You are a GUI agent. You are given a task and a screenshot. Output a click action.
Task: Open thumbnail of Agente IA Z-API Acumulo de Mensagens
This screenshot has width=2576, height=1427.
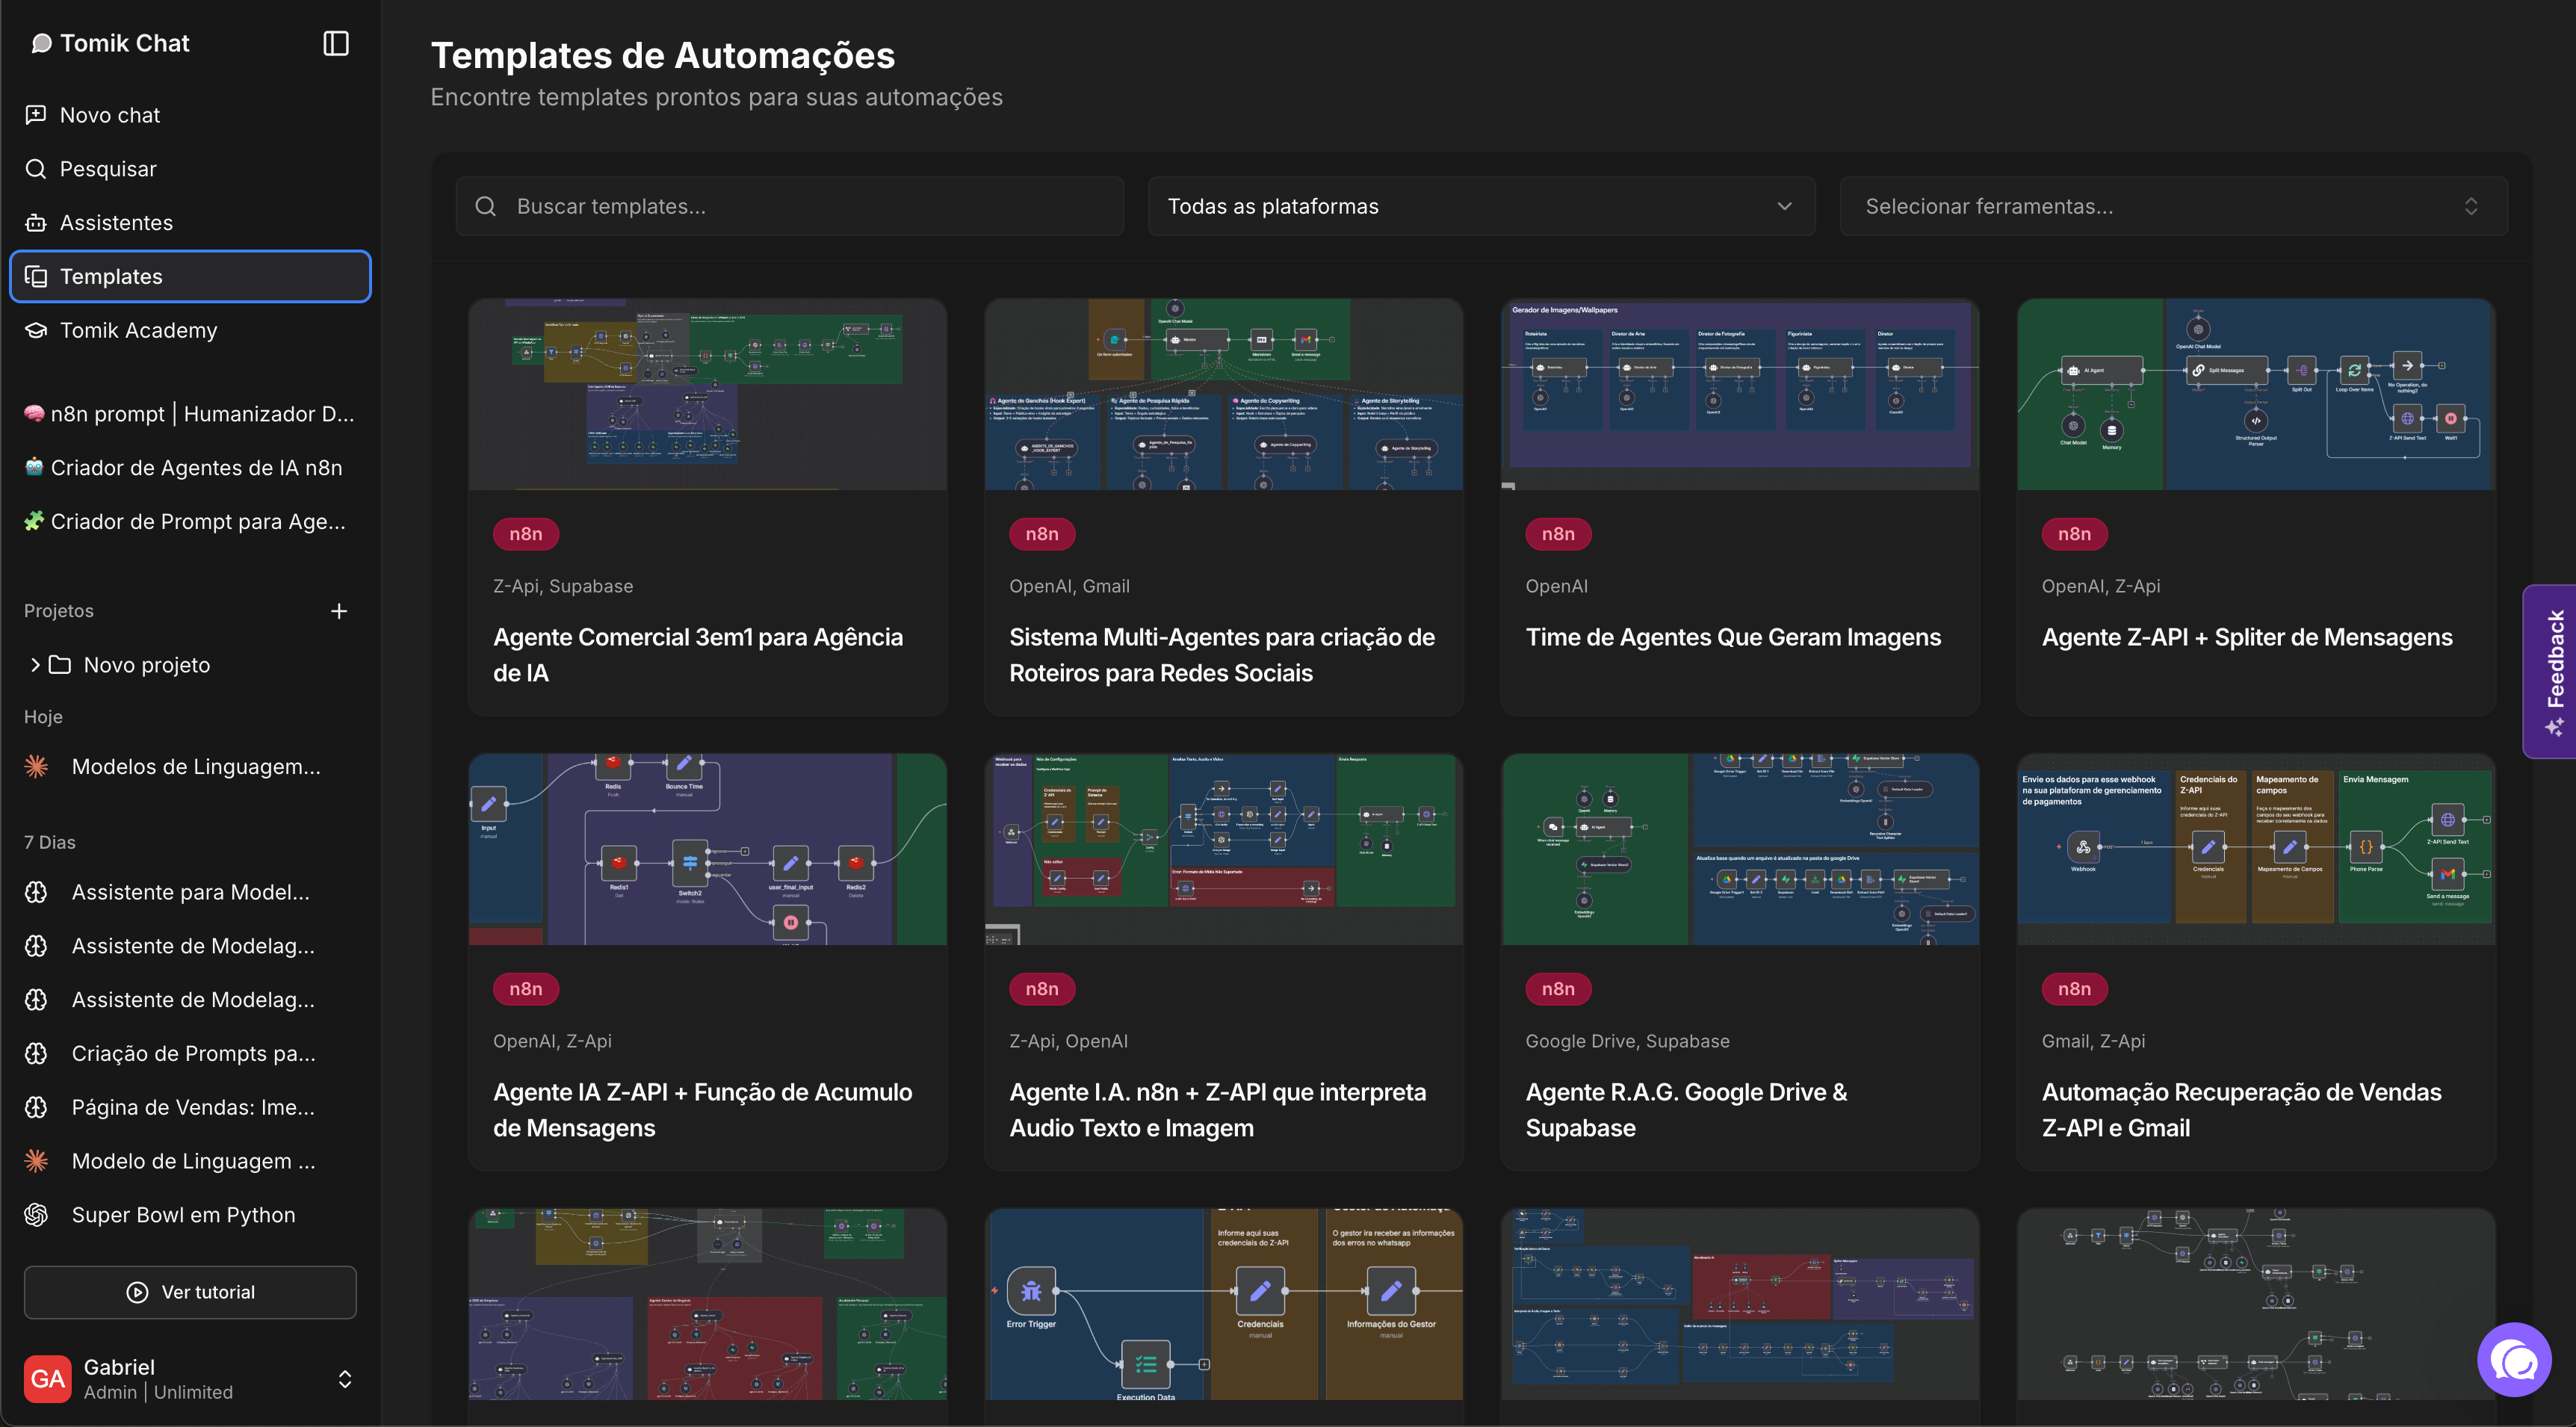pyautogui.click(x=708, y=849)
